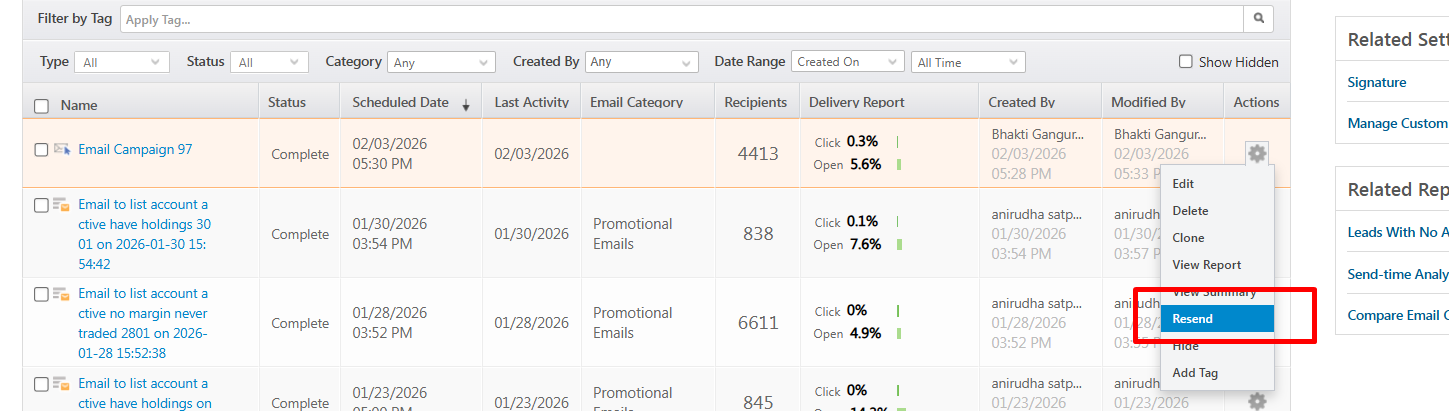Click the Scheduled Date sort arrow
Image resolution: width=1449 pixels, height=411 pixels.
(x=465, y=105)
